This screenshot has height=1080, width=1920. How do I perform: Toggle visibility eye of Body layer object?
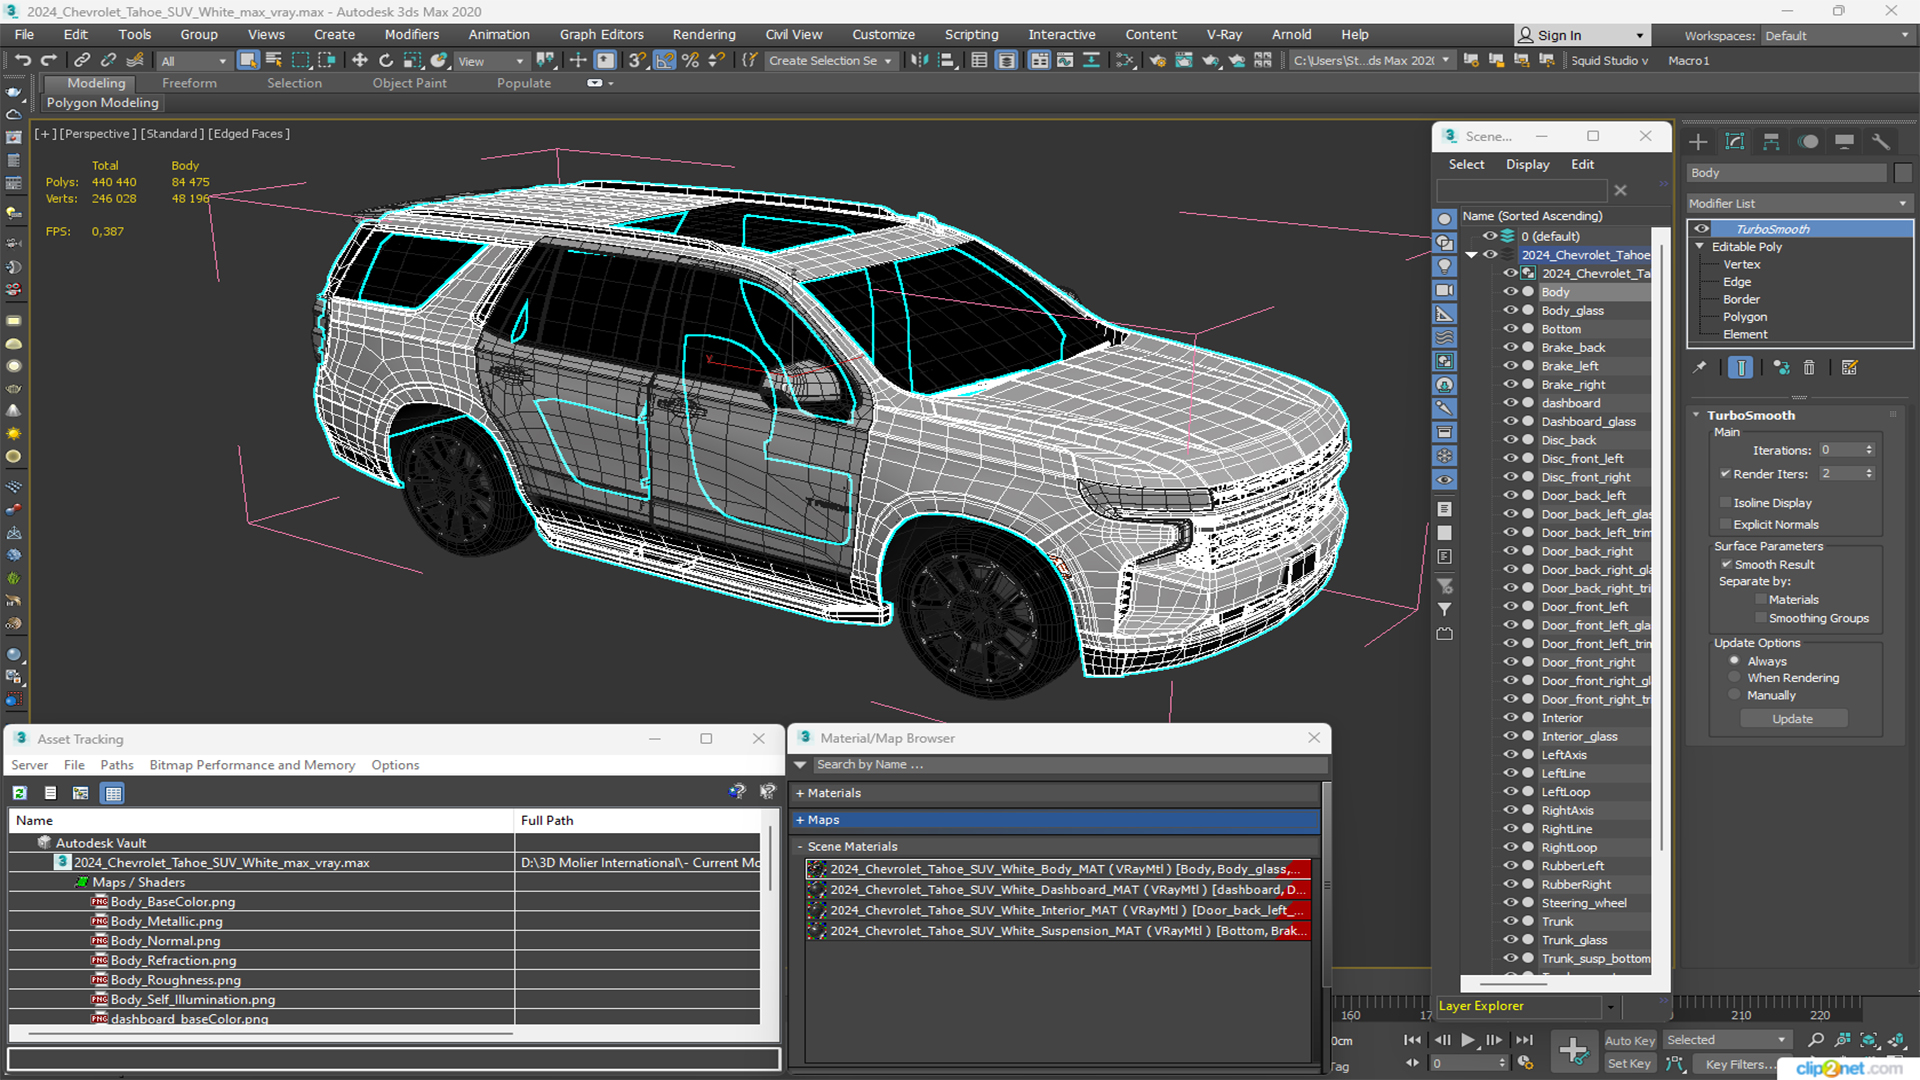[1511, 292]
